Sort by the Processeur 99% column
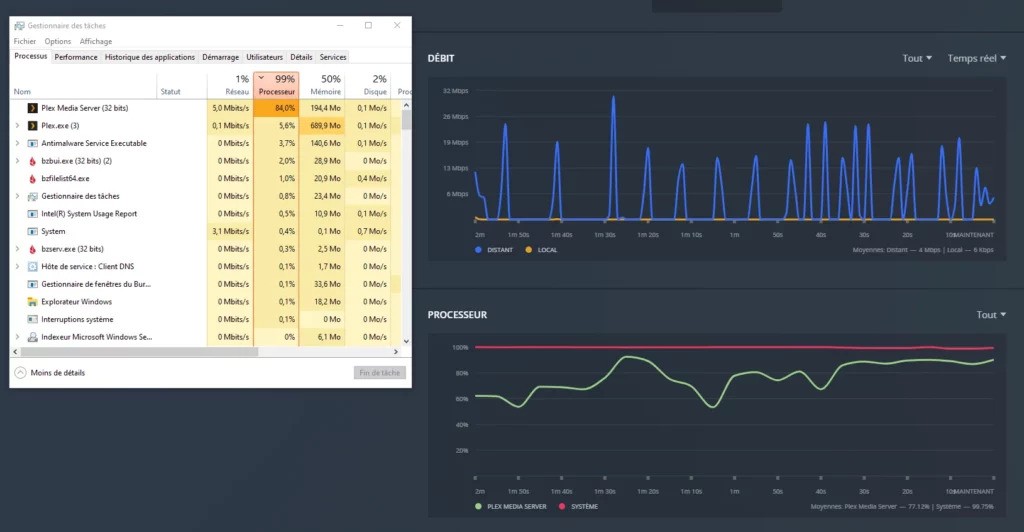The image size is (1024, 532). (276, 85)
